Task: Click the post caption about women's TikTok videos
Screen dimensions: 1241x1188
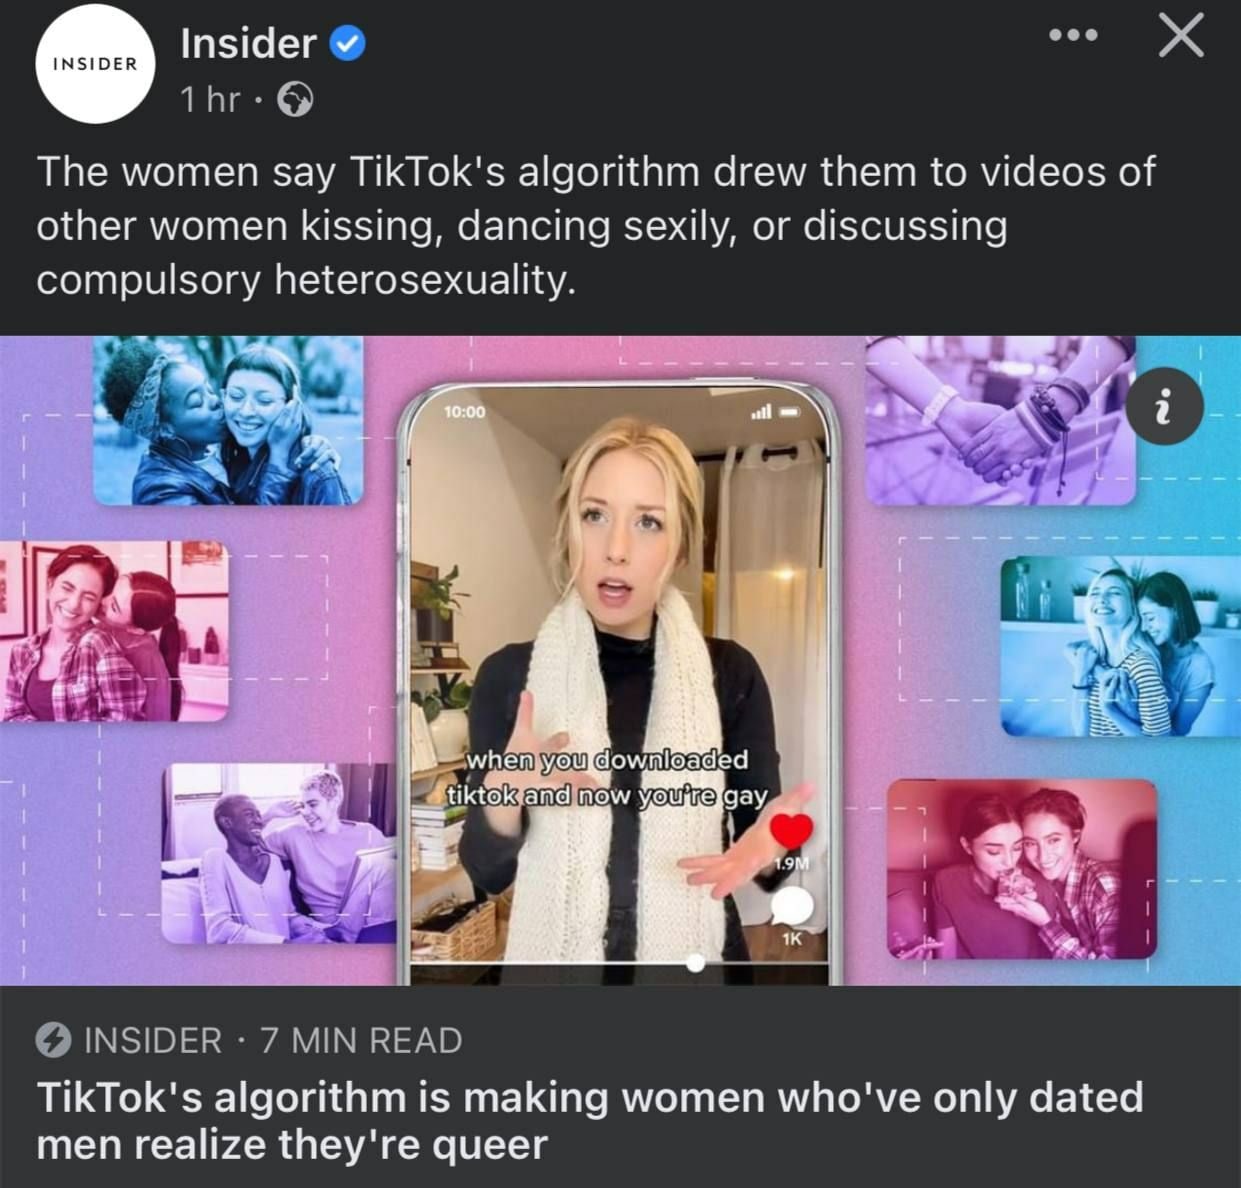Action: (x=596, y=226)
